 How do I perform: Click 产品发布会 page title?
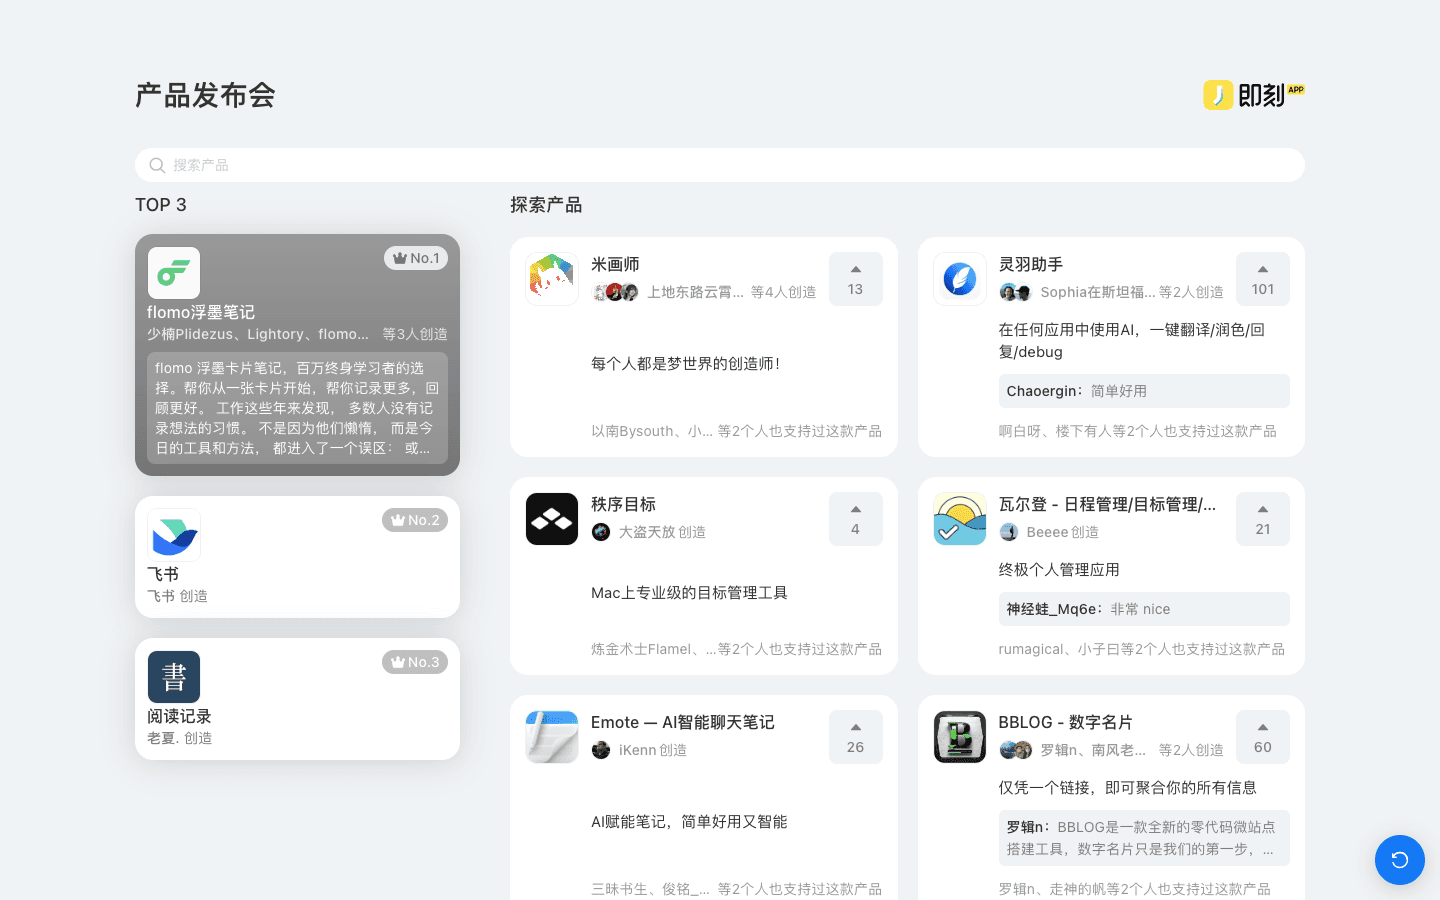pos(205,95)
